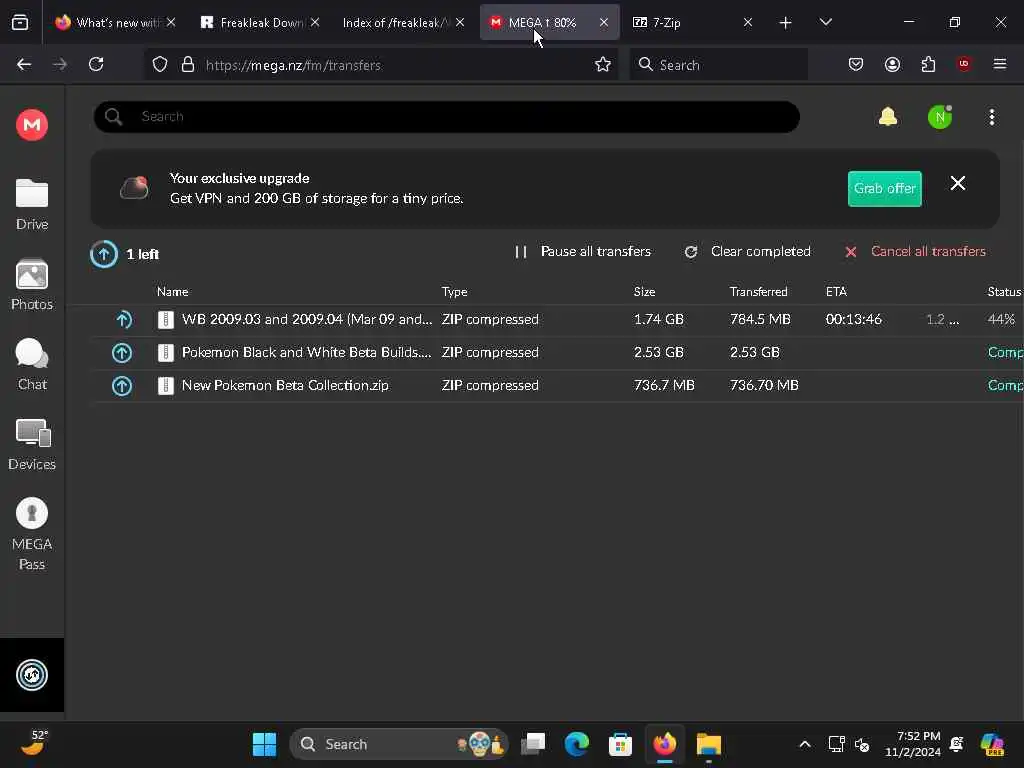Click the Type column header
1024x768 pixels.
(x=454, y=292)
